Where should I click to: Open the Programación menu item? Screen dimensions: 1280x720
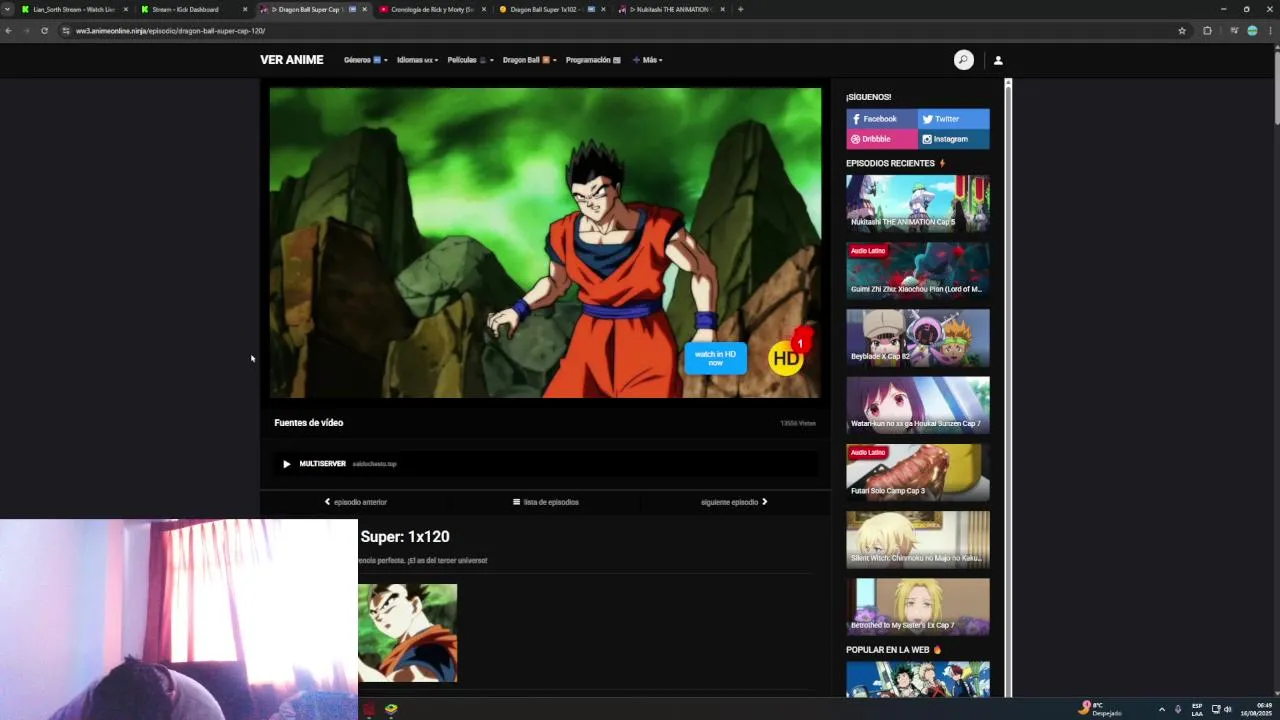tap(593, 60)
